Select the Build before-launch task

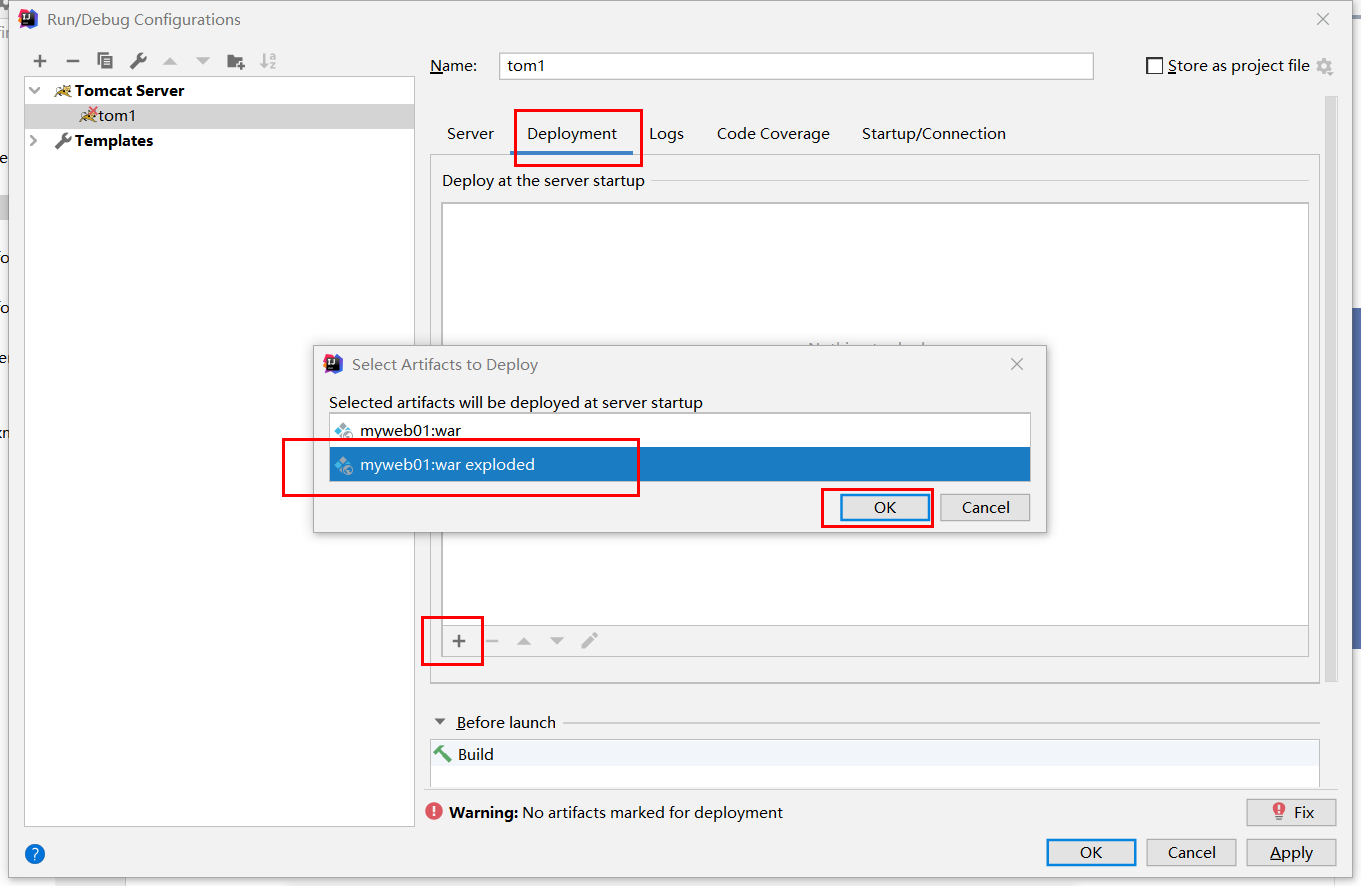pos(875,754)
